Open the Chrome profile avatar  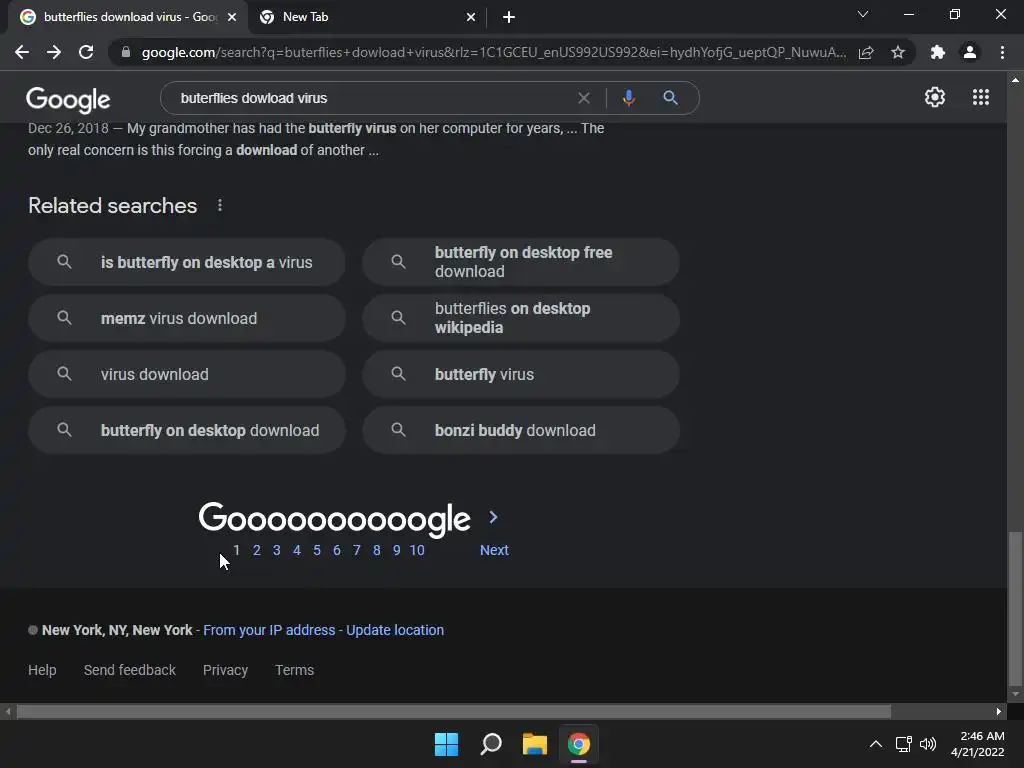(970, 52)
